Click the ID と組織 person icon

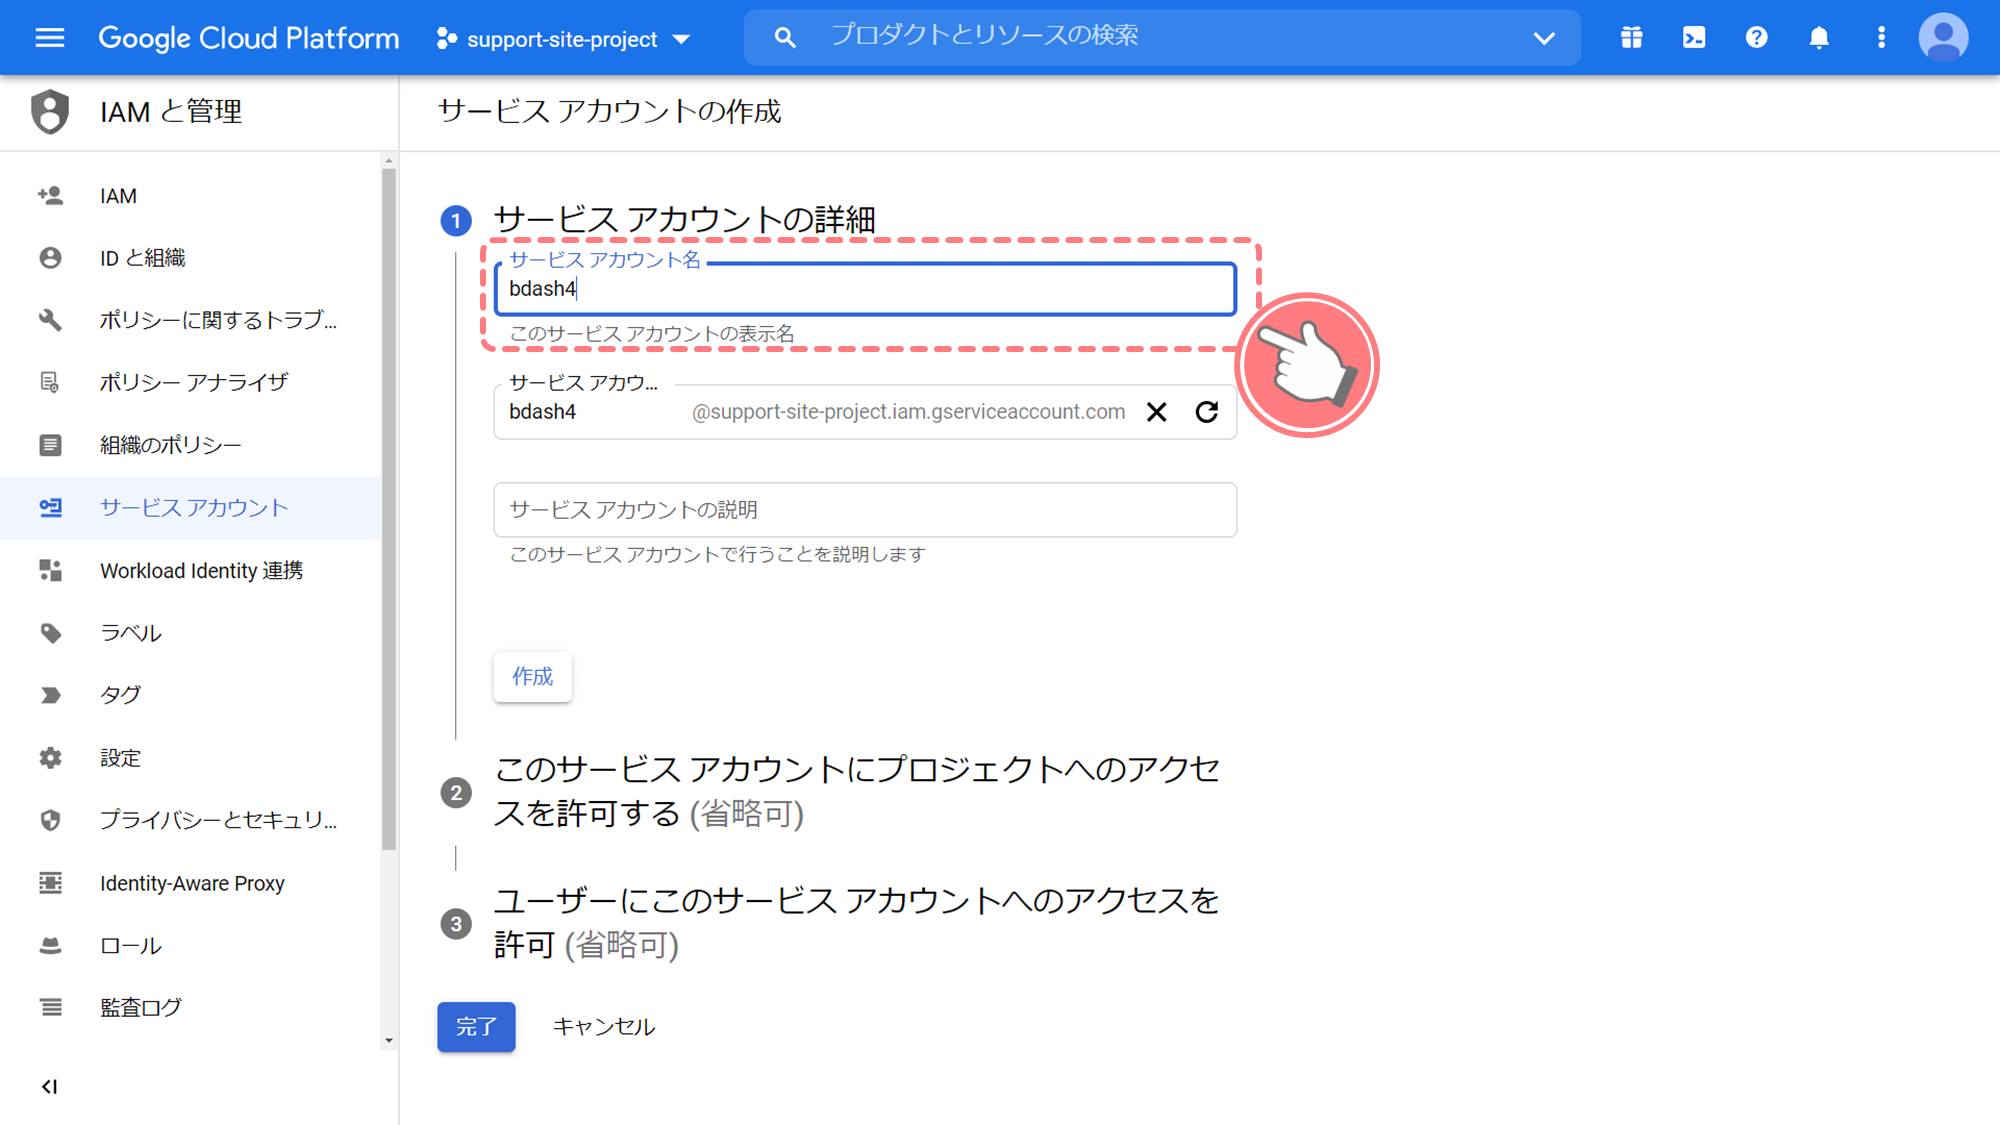coord(50,258)
